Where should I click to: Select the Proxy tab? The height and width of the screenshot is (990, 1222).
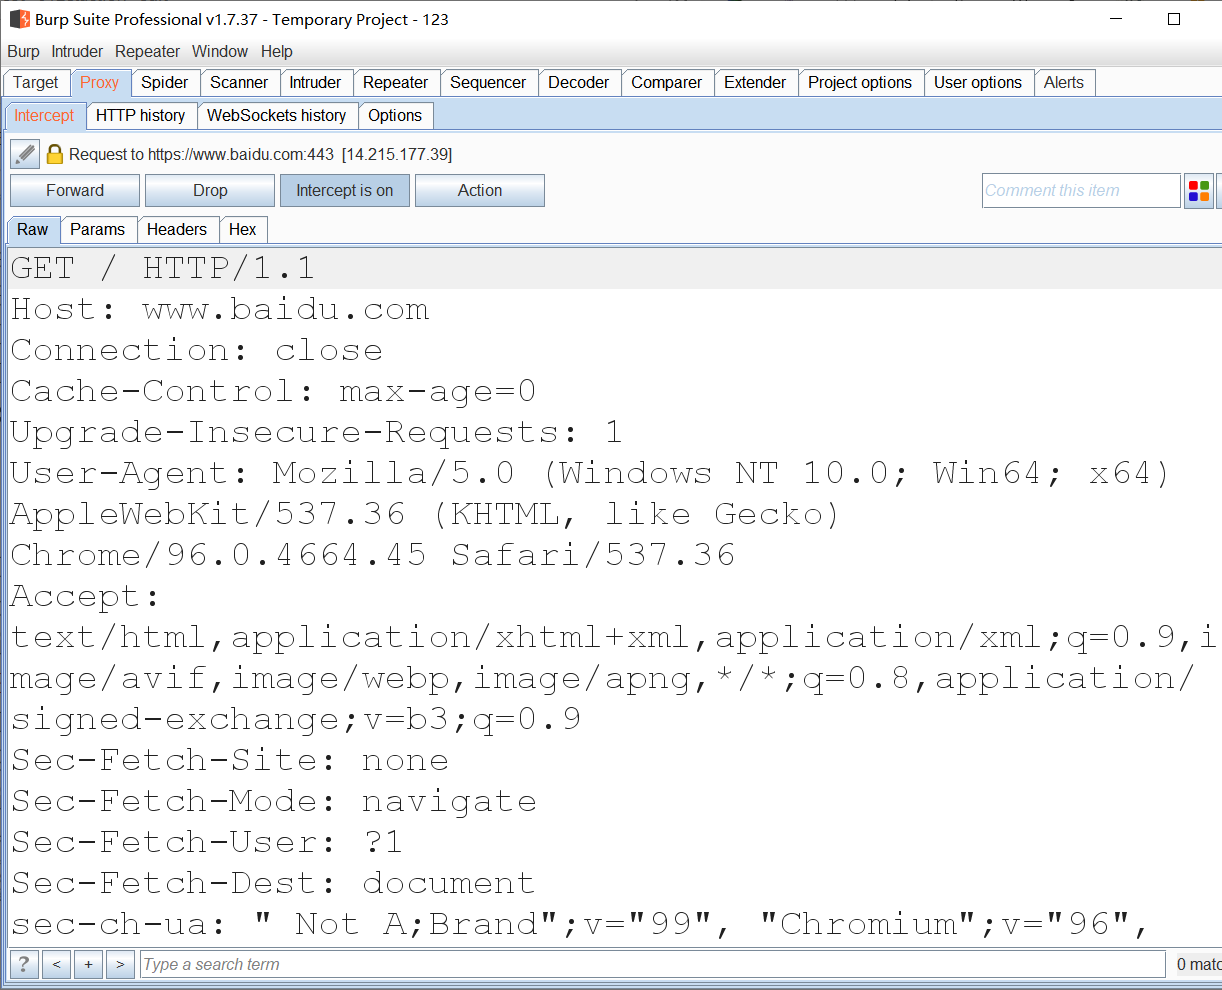click(x=100, y=82)
